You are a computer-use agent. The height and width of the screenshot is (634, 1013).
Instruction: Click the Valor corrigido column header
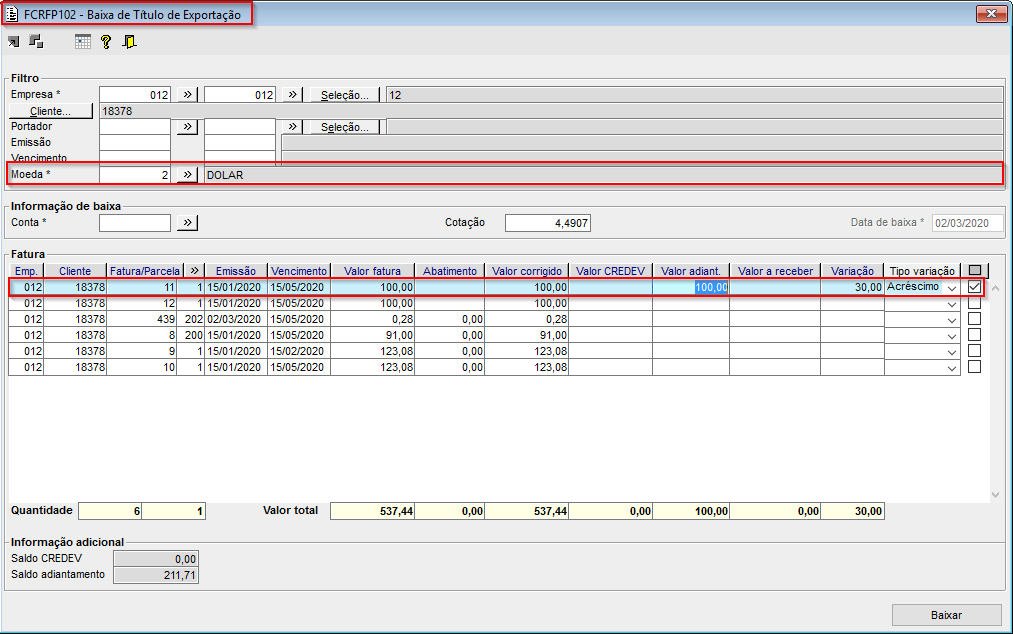pos(527,271)
